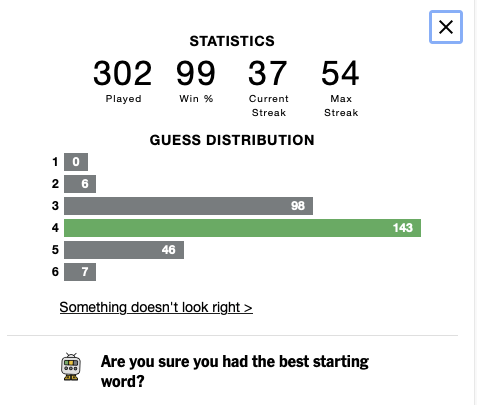The image size is (477, 405).
Task: Click the "Are you sure you had the best starting word?" prompt
Action: 235,371
